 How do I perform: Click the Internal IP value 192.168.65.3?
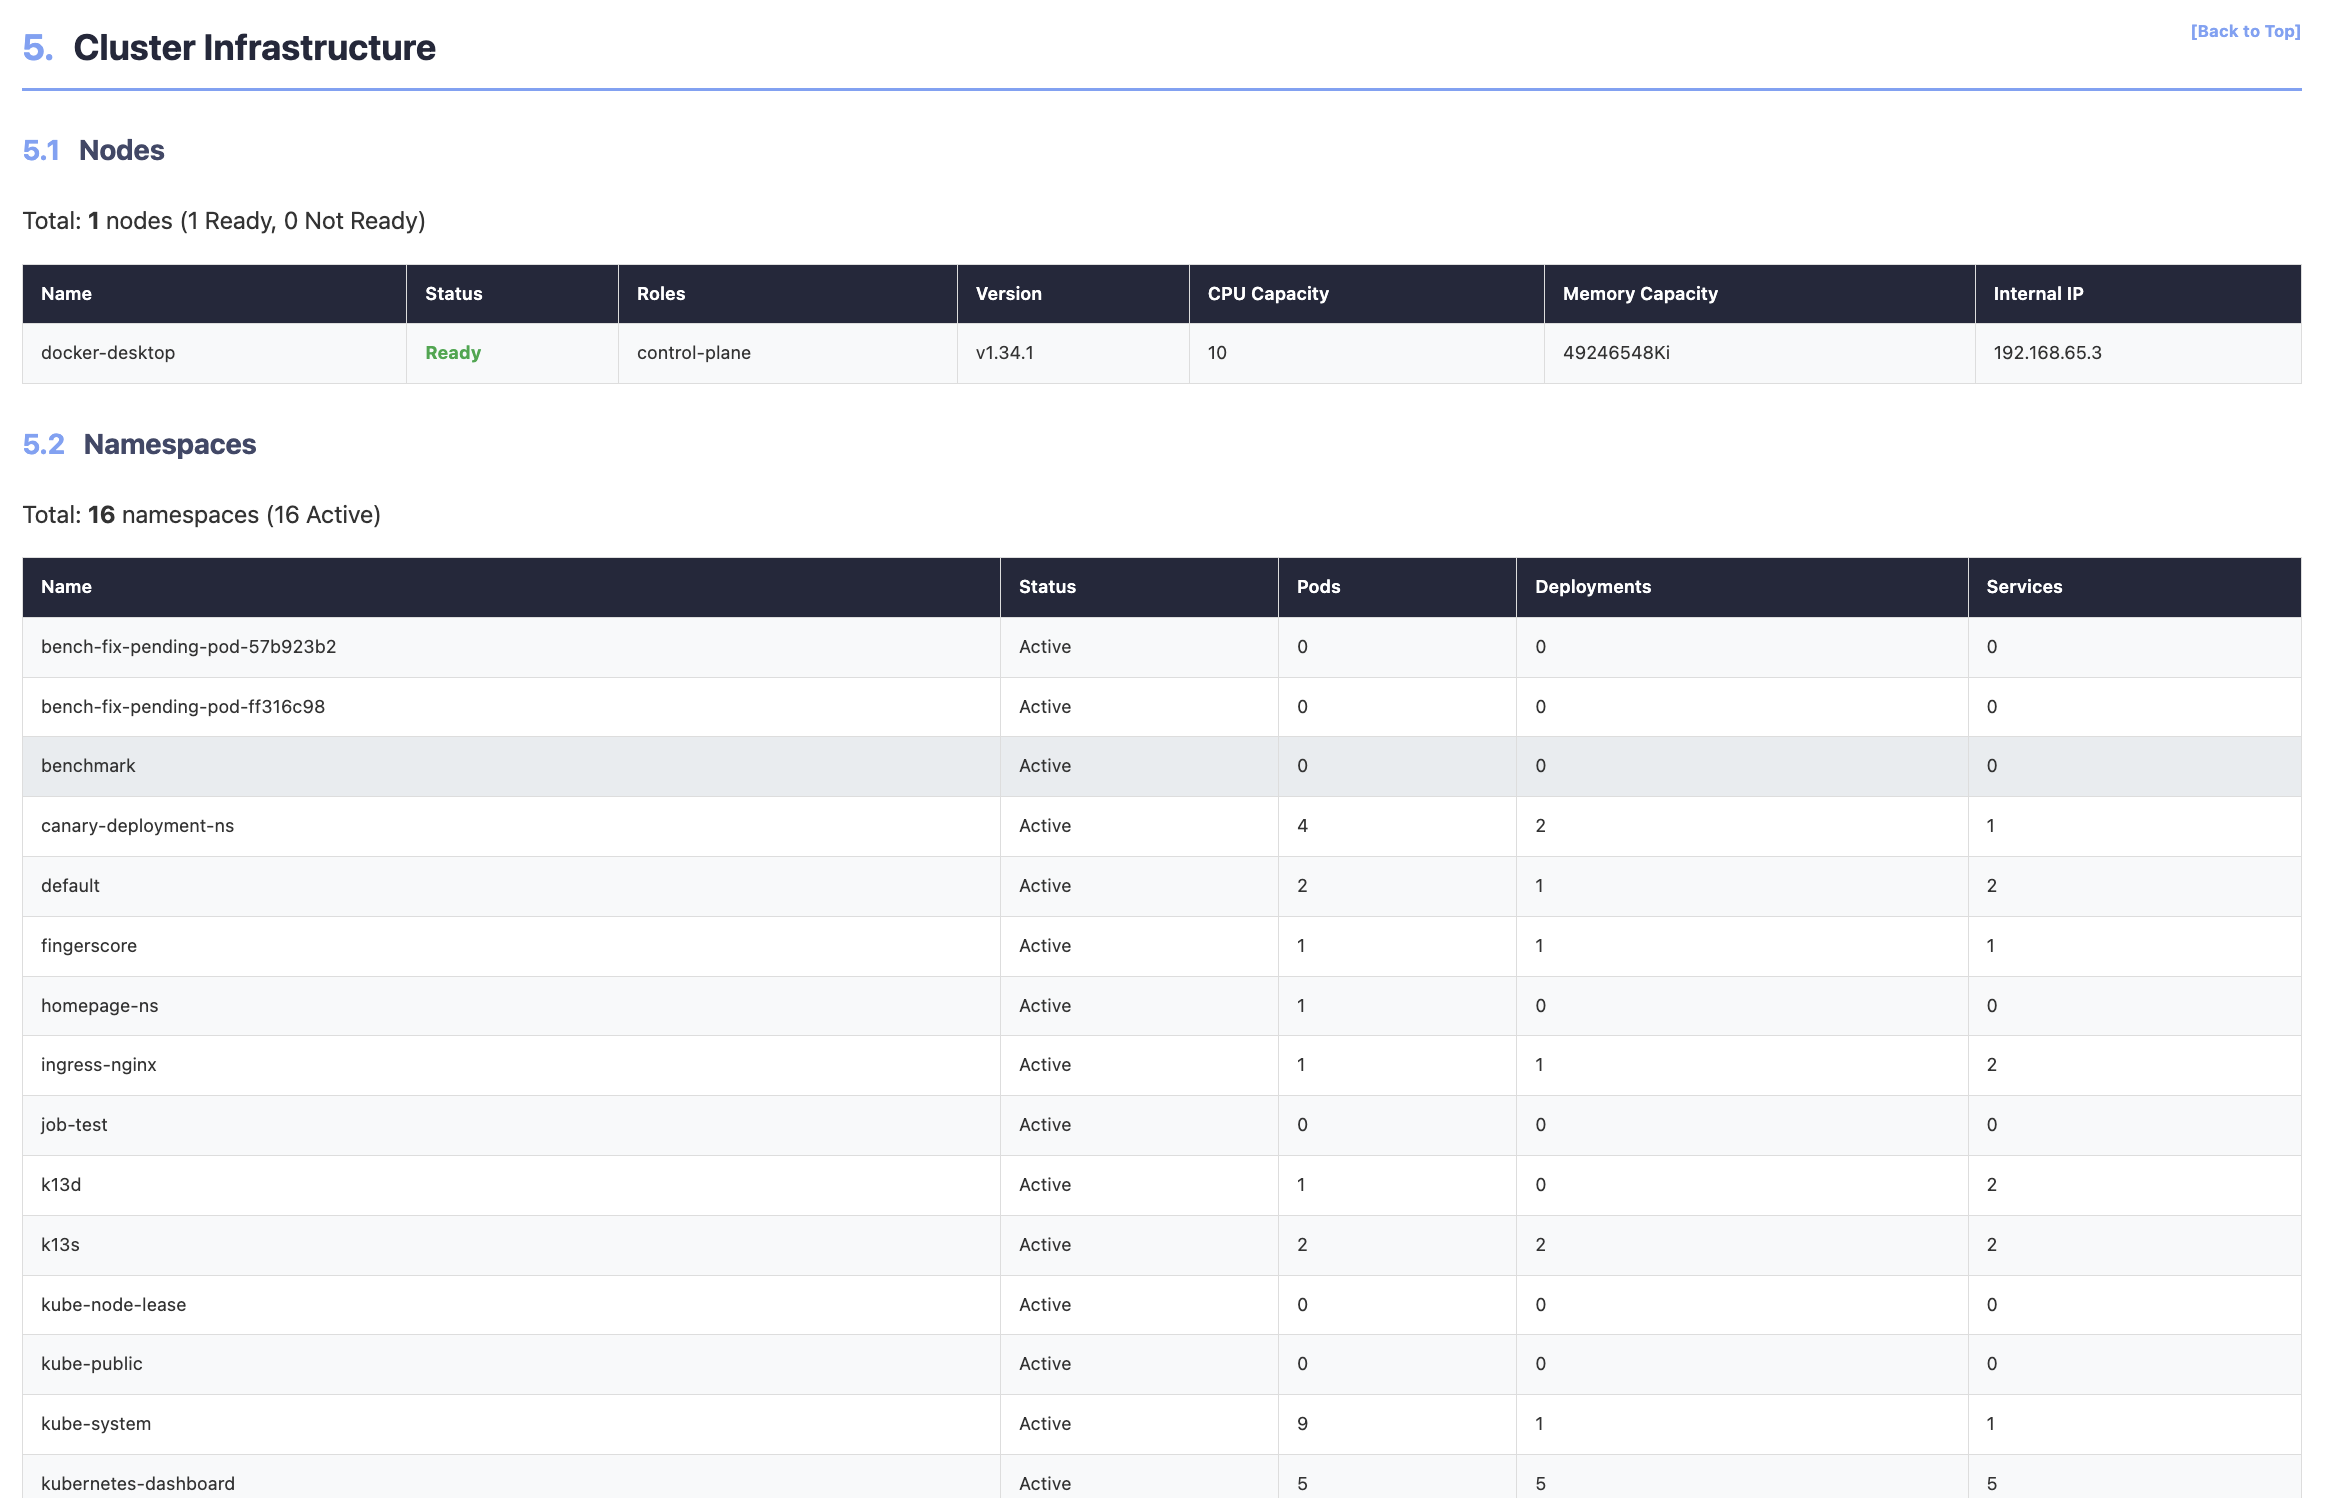tap(2046, 353)
